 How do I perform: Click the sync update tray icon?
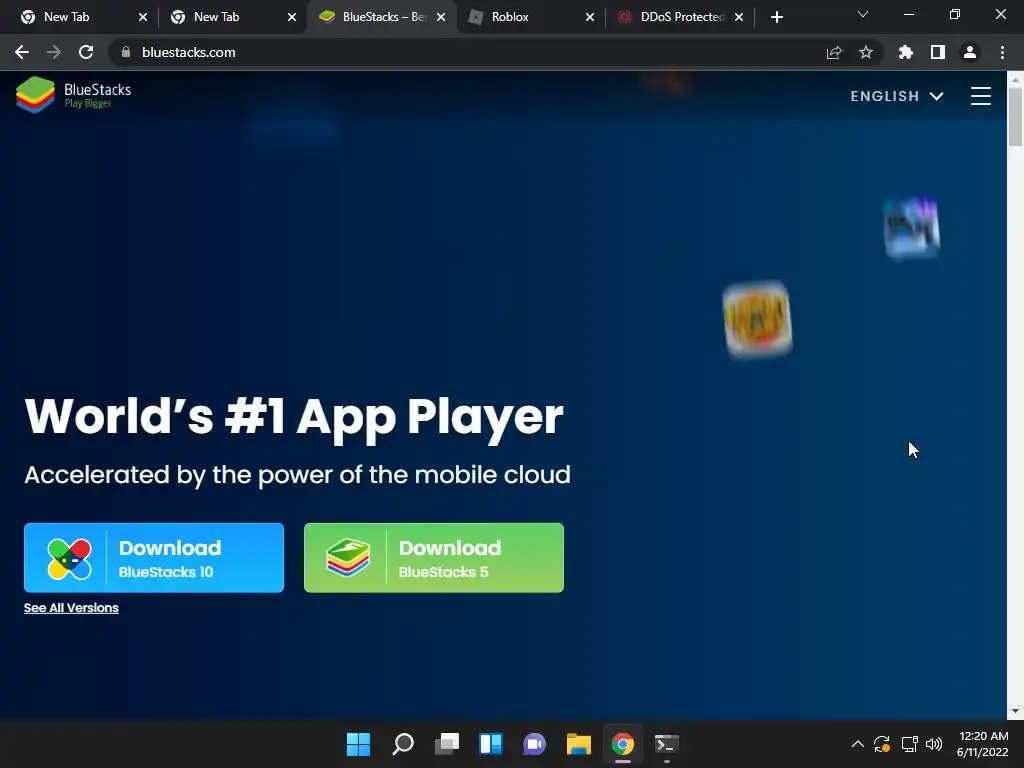(x=882, y=744)
